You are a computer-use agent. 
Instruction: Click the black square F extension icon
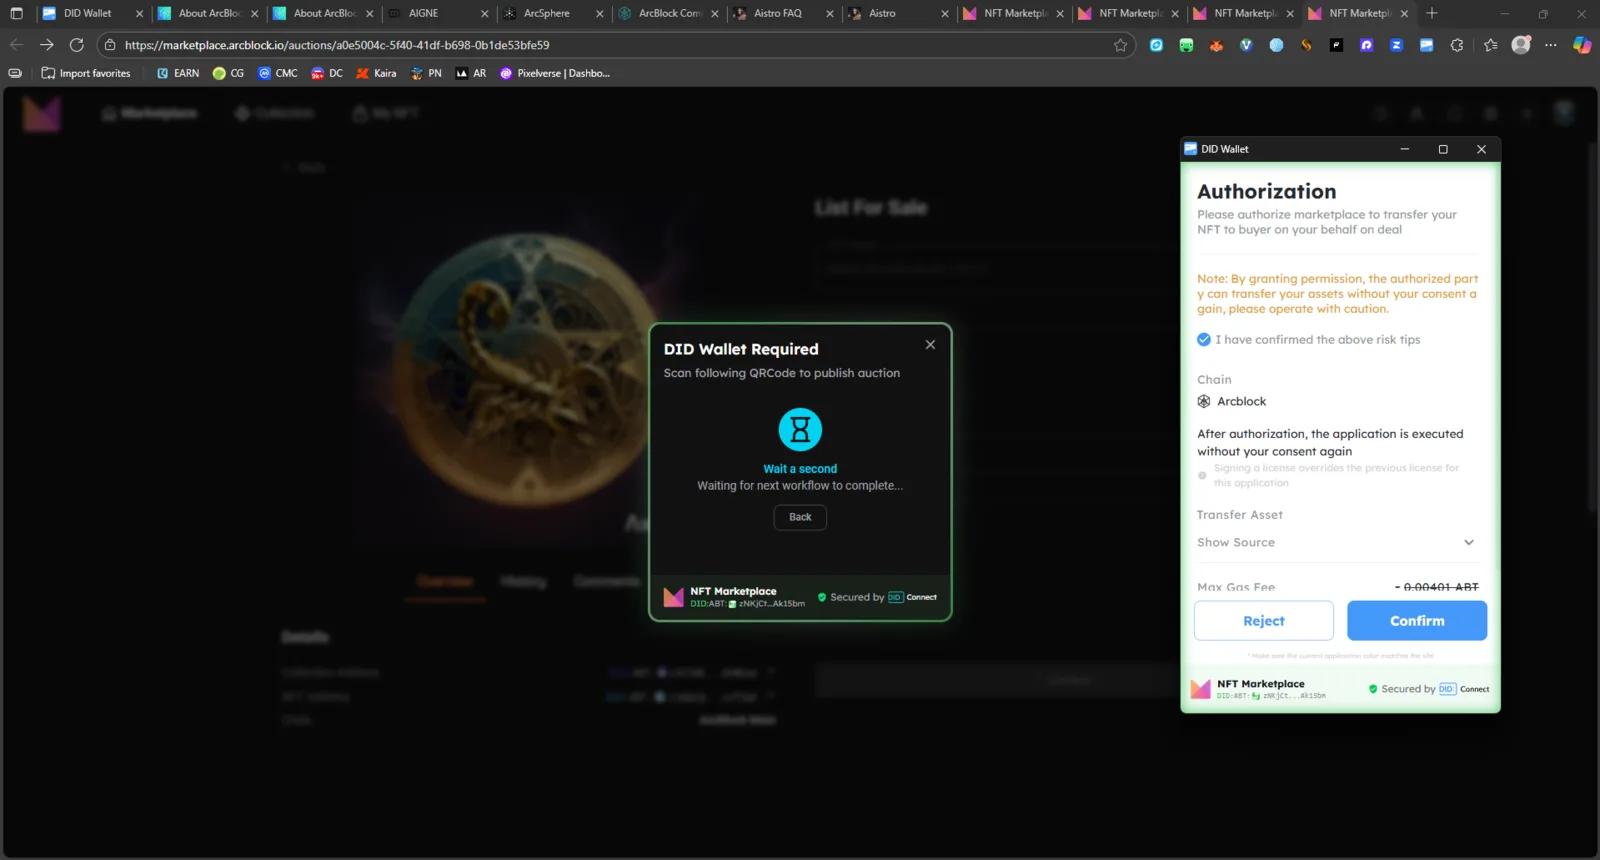click(1336, 45)
